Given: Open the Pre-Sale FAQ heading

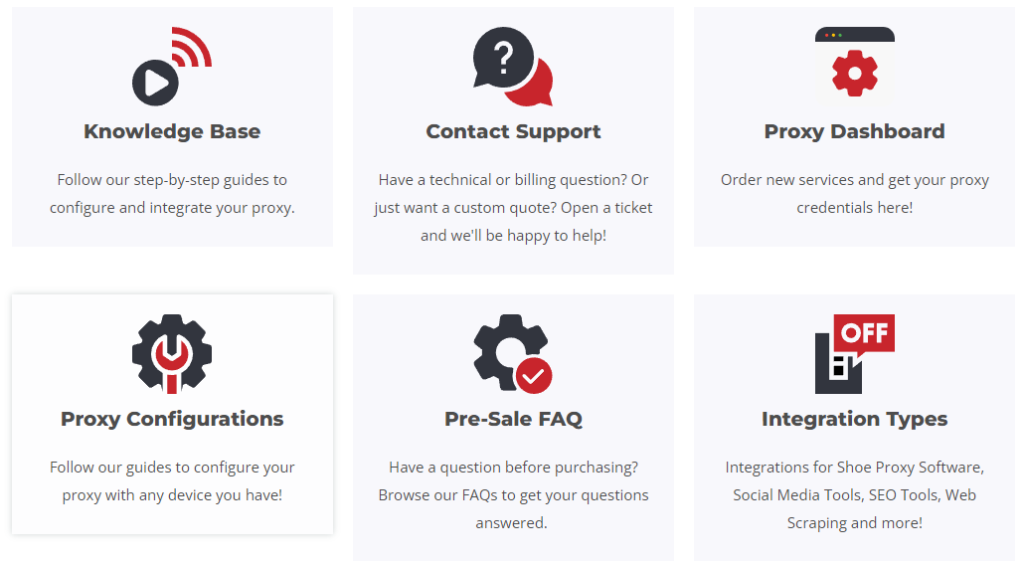Looking at the screenshot, I should coord(513,419).
